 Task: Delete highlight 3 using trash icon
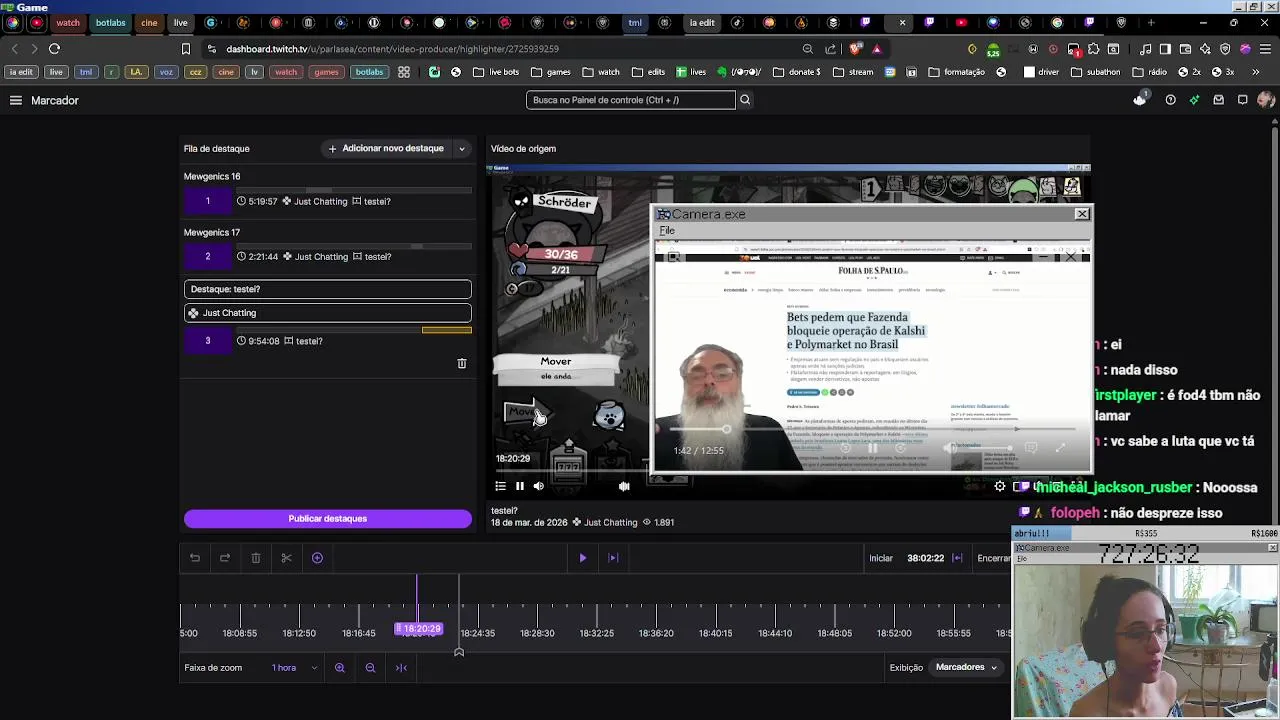point(462,364)
